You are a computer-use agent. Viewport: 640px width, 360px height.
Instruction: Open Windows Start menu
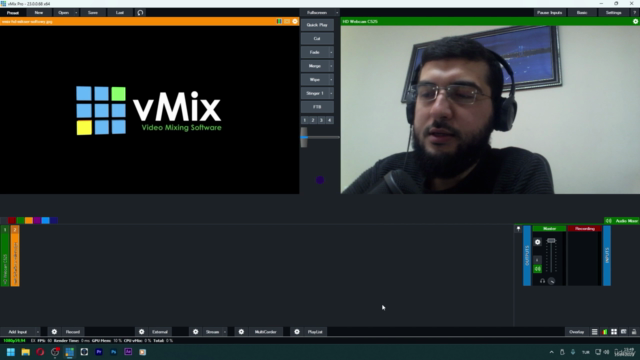coord(11,352)
